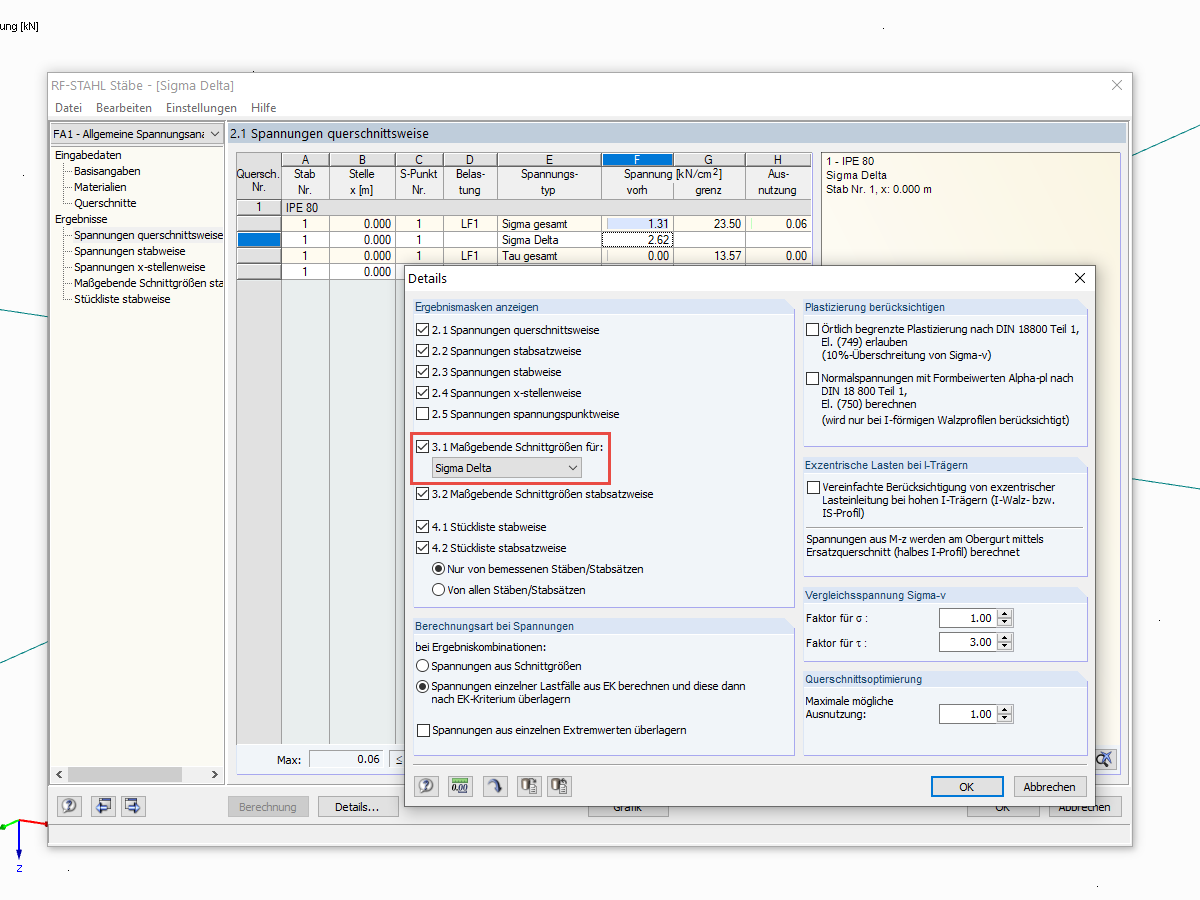Toggle 3.1 Maßgebende Schnittgrößen für checkbox
Screen dimensions: 1200x900
pos(422,446)
